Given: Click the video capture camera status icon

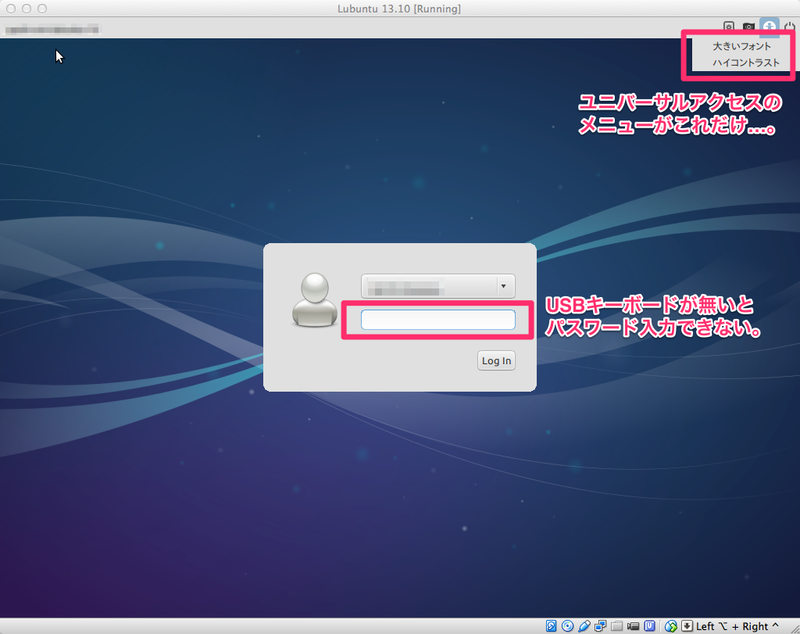Looking at the screenshot, I should click(x=633, y=626).
